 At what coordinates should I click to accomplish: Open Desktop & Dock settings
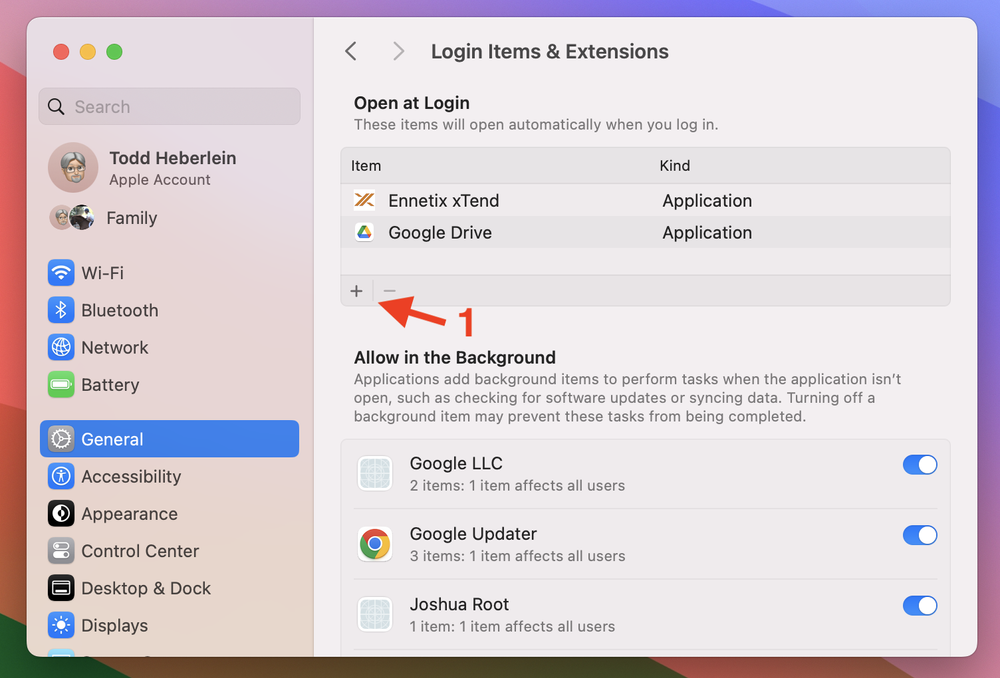pos(170,588)
